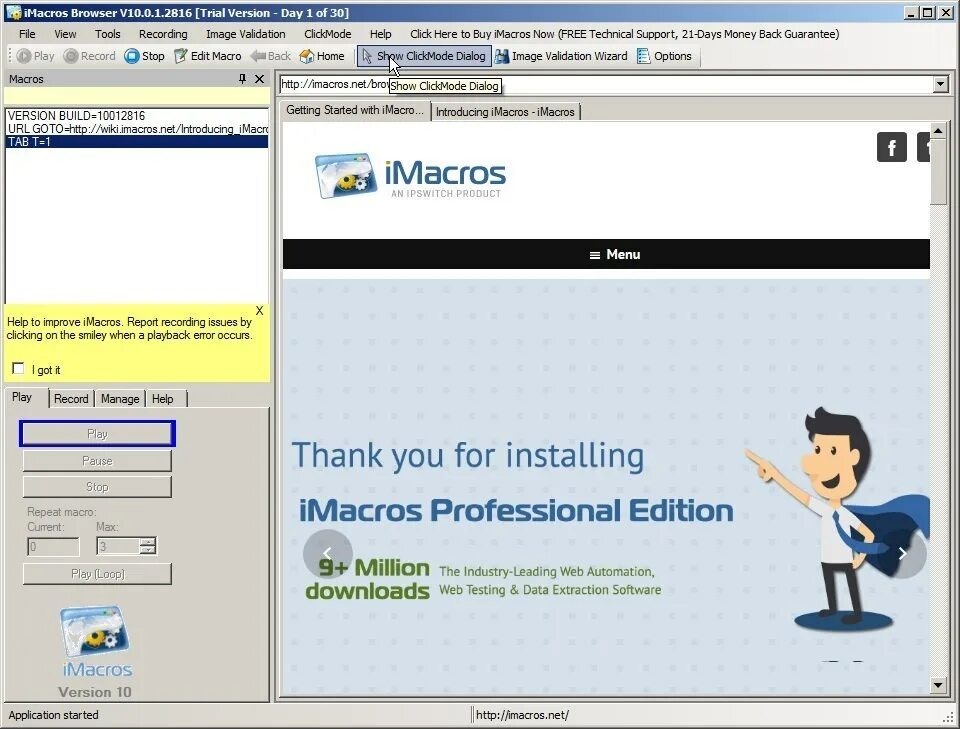Expand the address bar URL dropdown
The height and width of the screenshot is (729, 960).
pyautogui.click(x=940, y=84)
